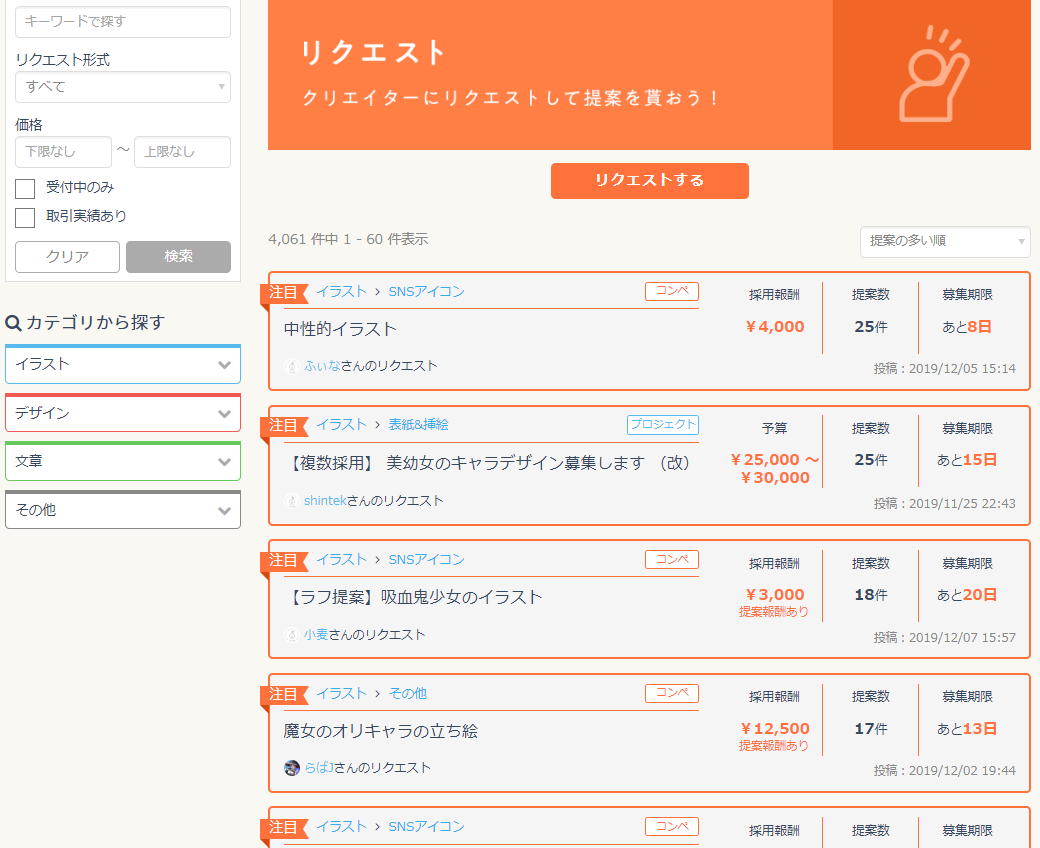The width and height of the screenshot is (1040, 848).
Task: Click shintek's avatar icon
Action: click(292, 501)
